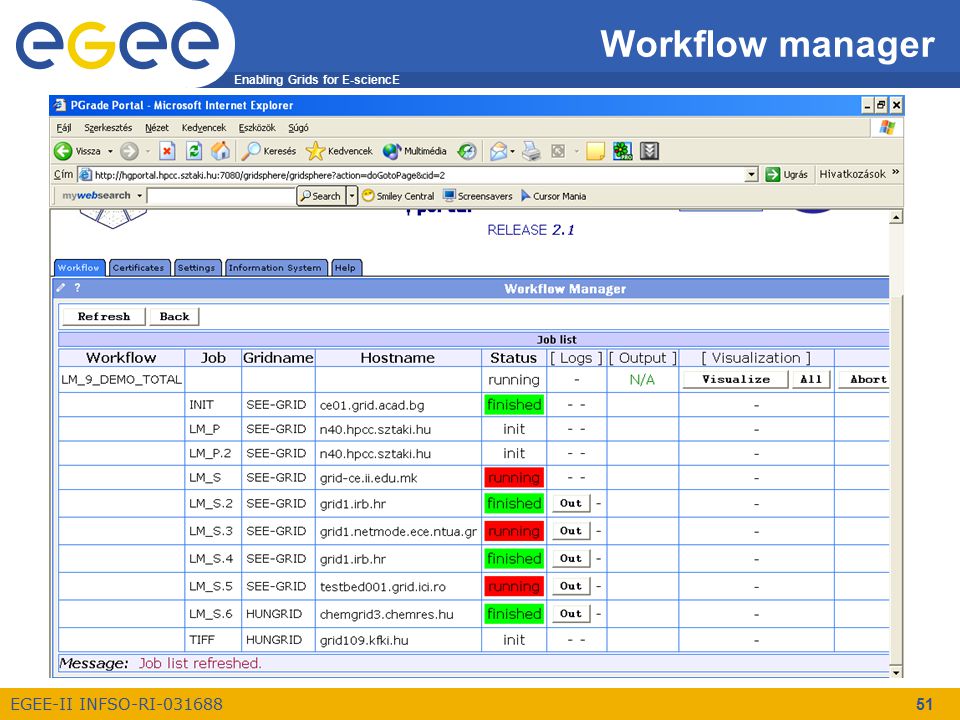This screenshot has height=720, width=960.
Task: Open the Fájl menu
Action: (x=64, y=128)
